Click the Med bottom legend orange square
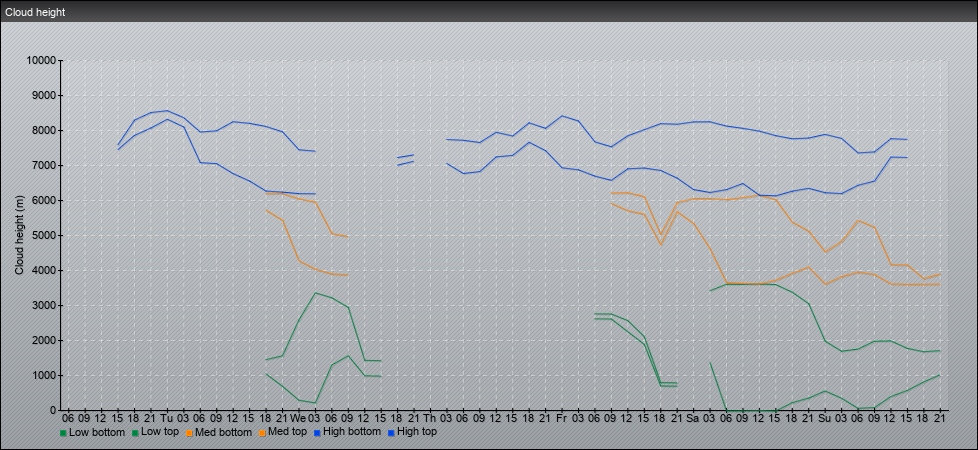The height and width of the screenshot is (450, 978). [x=188, y=433]
